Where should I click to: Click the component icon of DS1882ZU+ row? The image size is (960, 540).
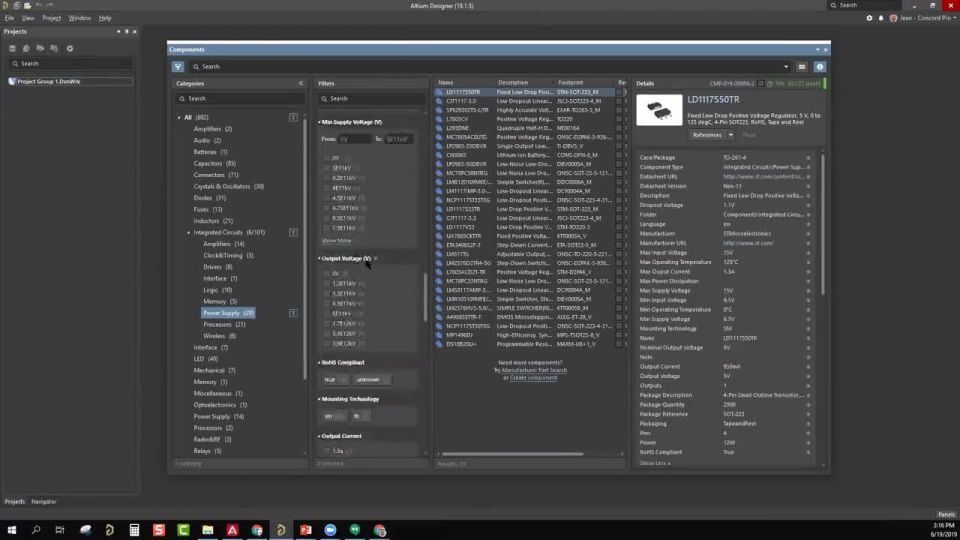tap(439, 344)
